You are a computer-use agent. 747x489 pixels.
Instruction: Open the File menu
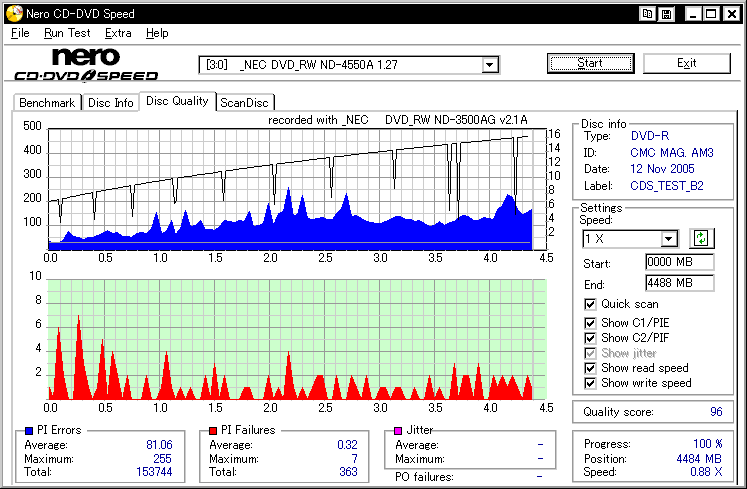point(20,33)
